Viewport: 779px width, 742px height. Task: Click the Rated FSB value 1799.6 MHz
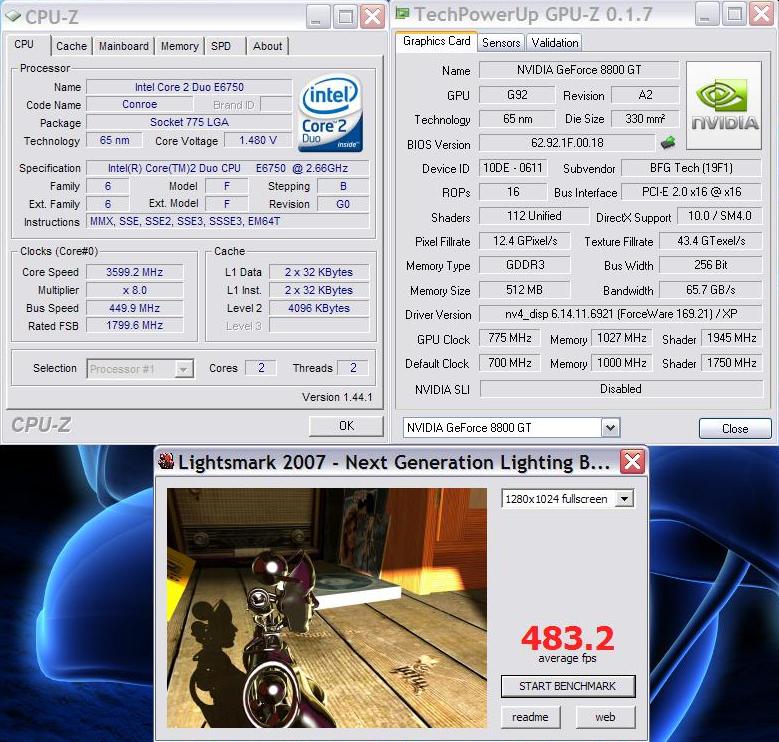click(135, 325)
